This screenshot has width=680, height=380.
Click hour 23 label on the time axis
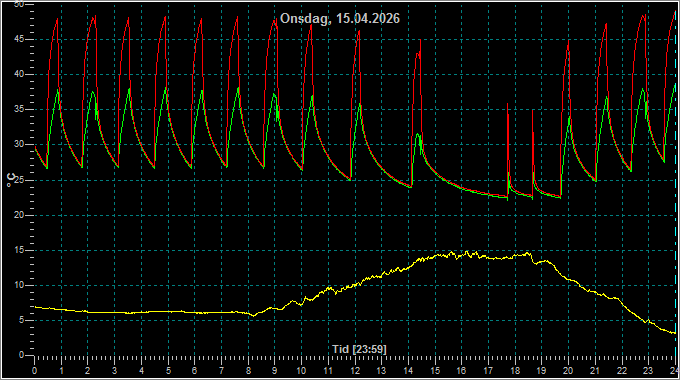[648, 371]
